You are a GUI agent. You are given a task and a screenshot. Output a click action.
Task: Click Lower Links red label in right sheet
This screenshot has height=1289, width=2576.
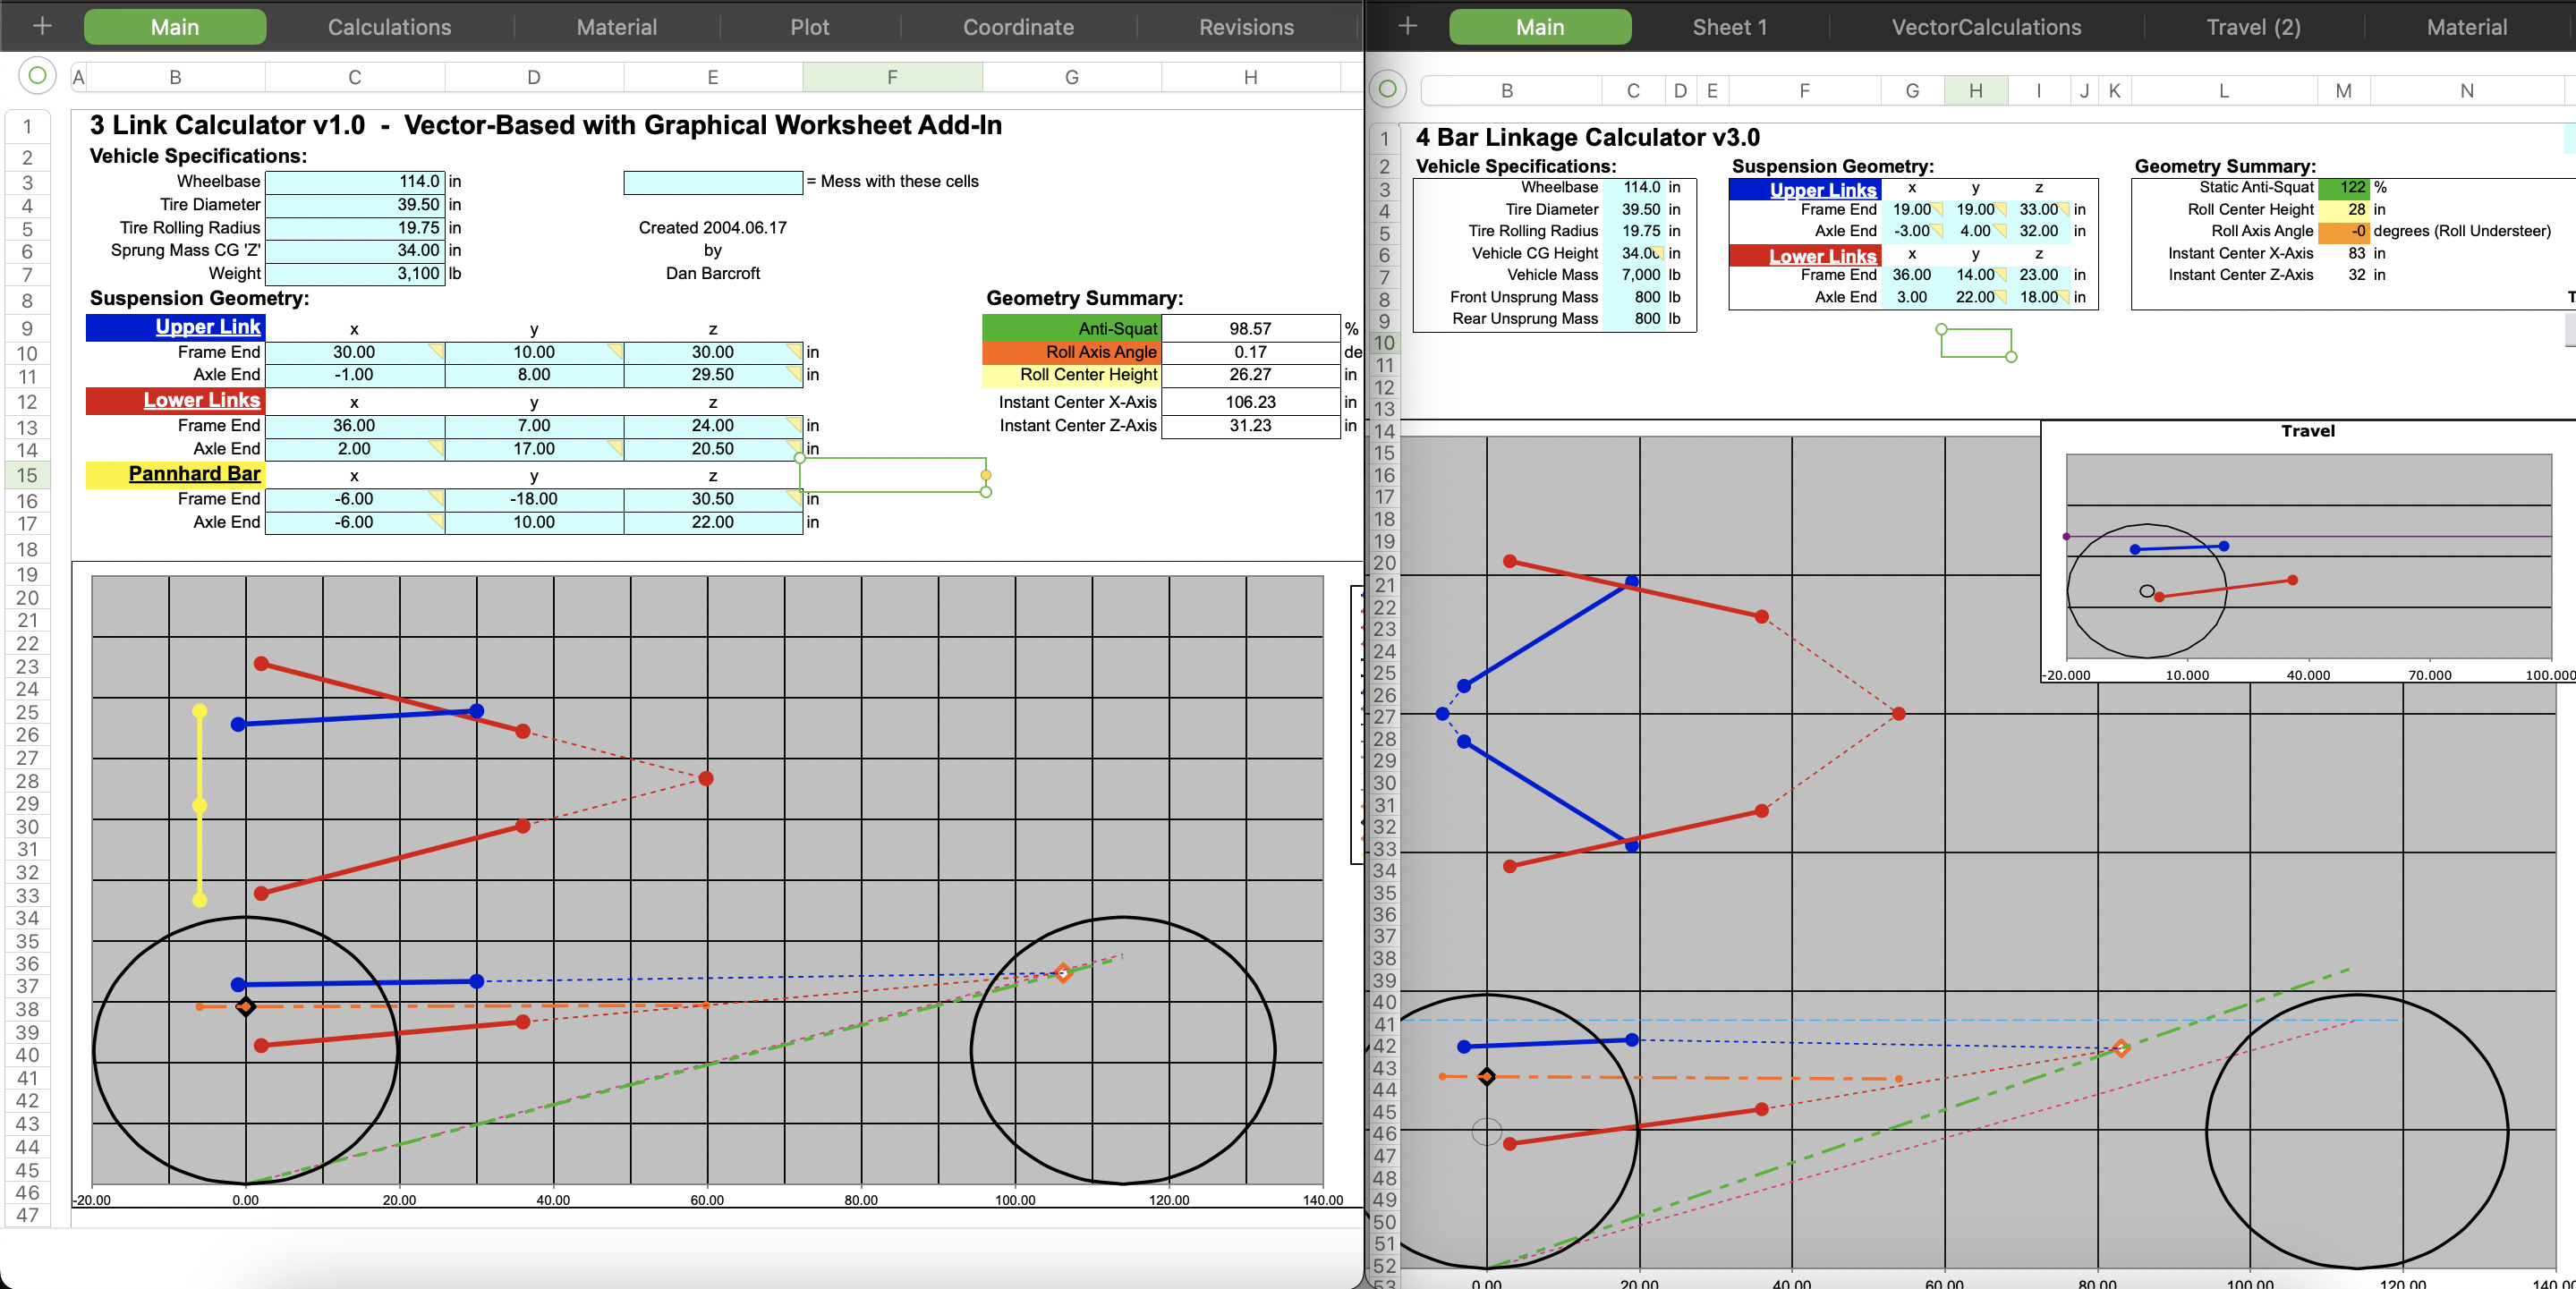click(x=1808, y=251)
